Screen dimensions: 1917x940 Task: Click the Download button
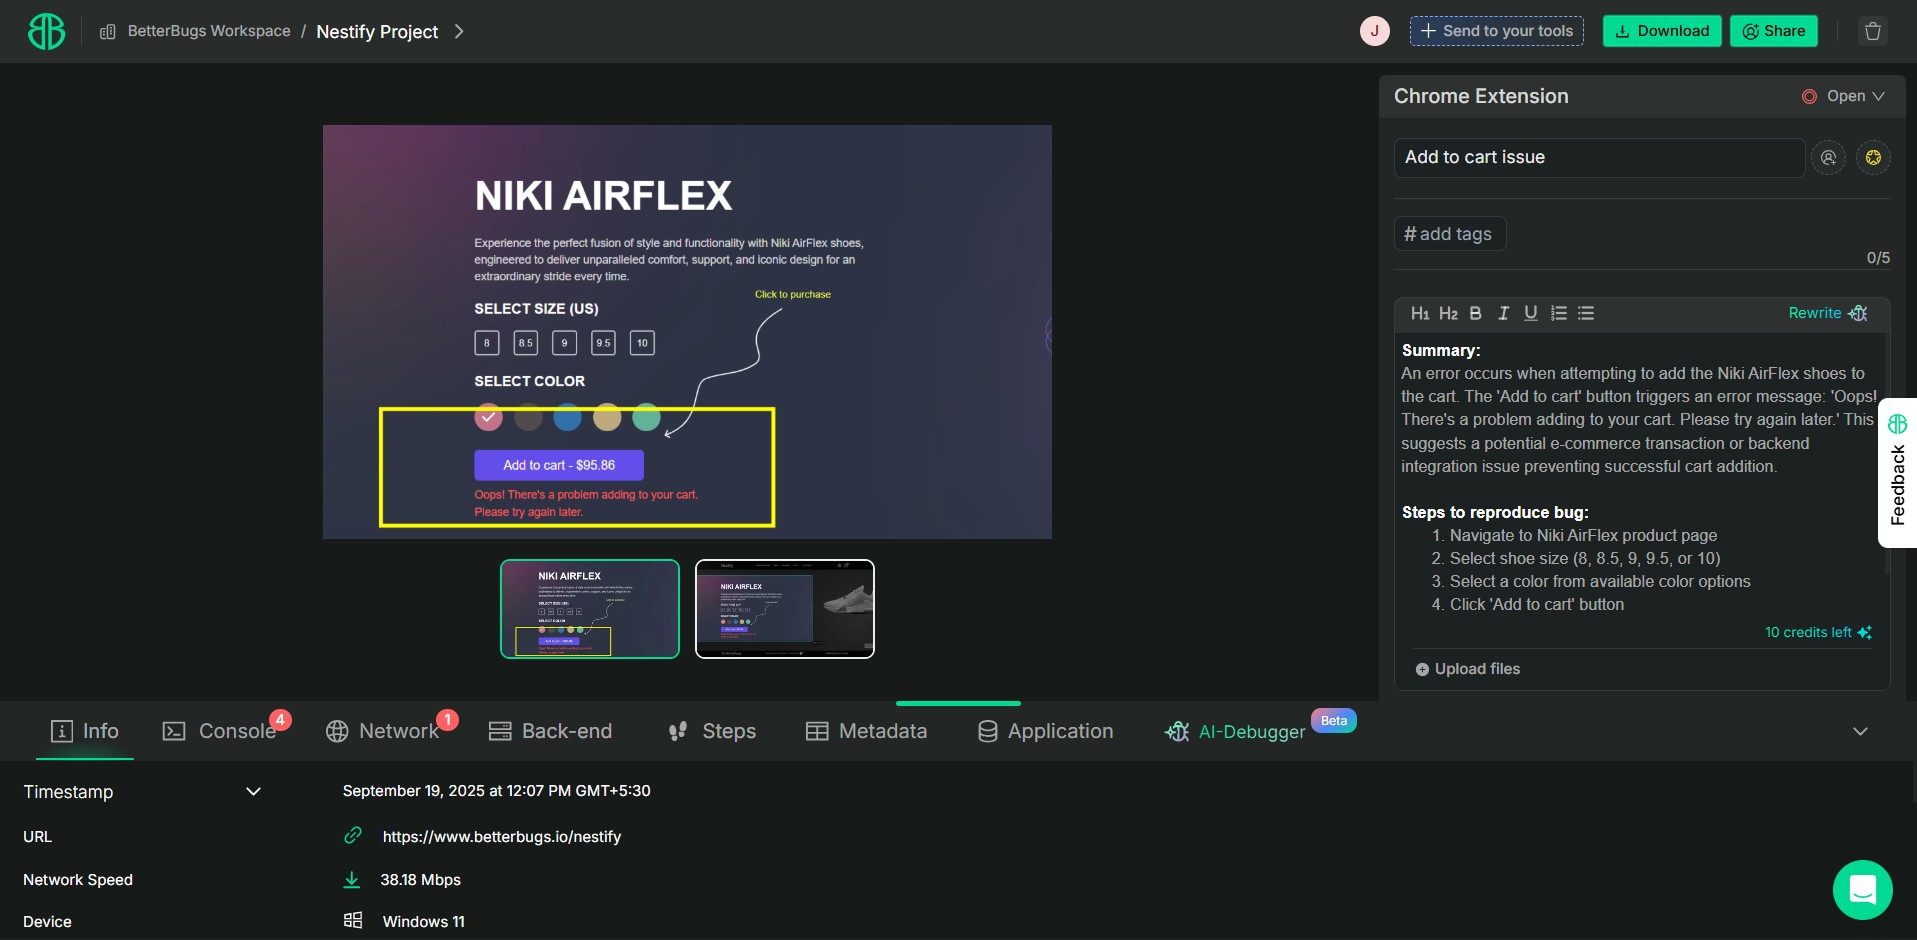[x=1661, y=31]
